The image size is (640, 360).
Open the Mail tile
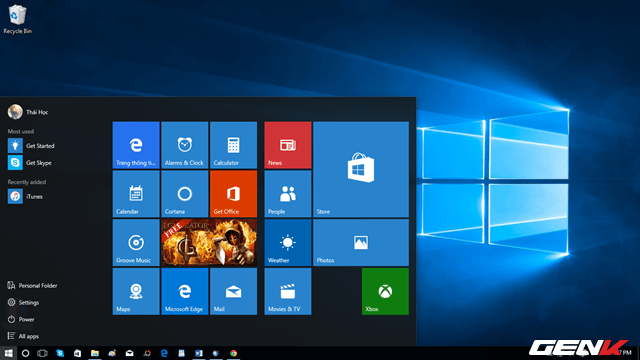(x=233, y=291)
